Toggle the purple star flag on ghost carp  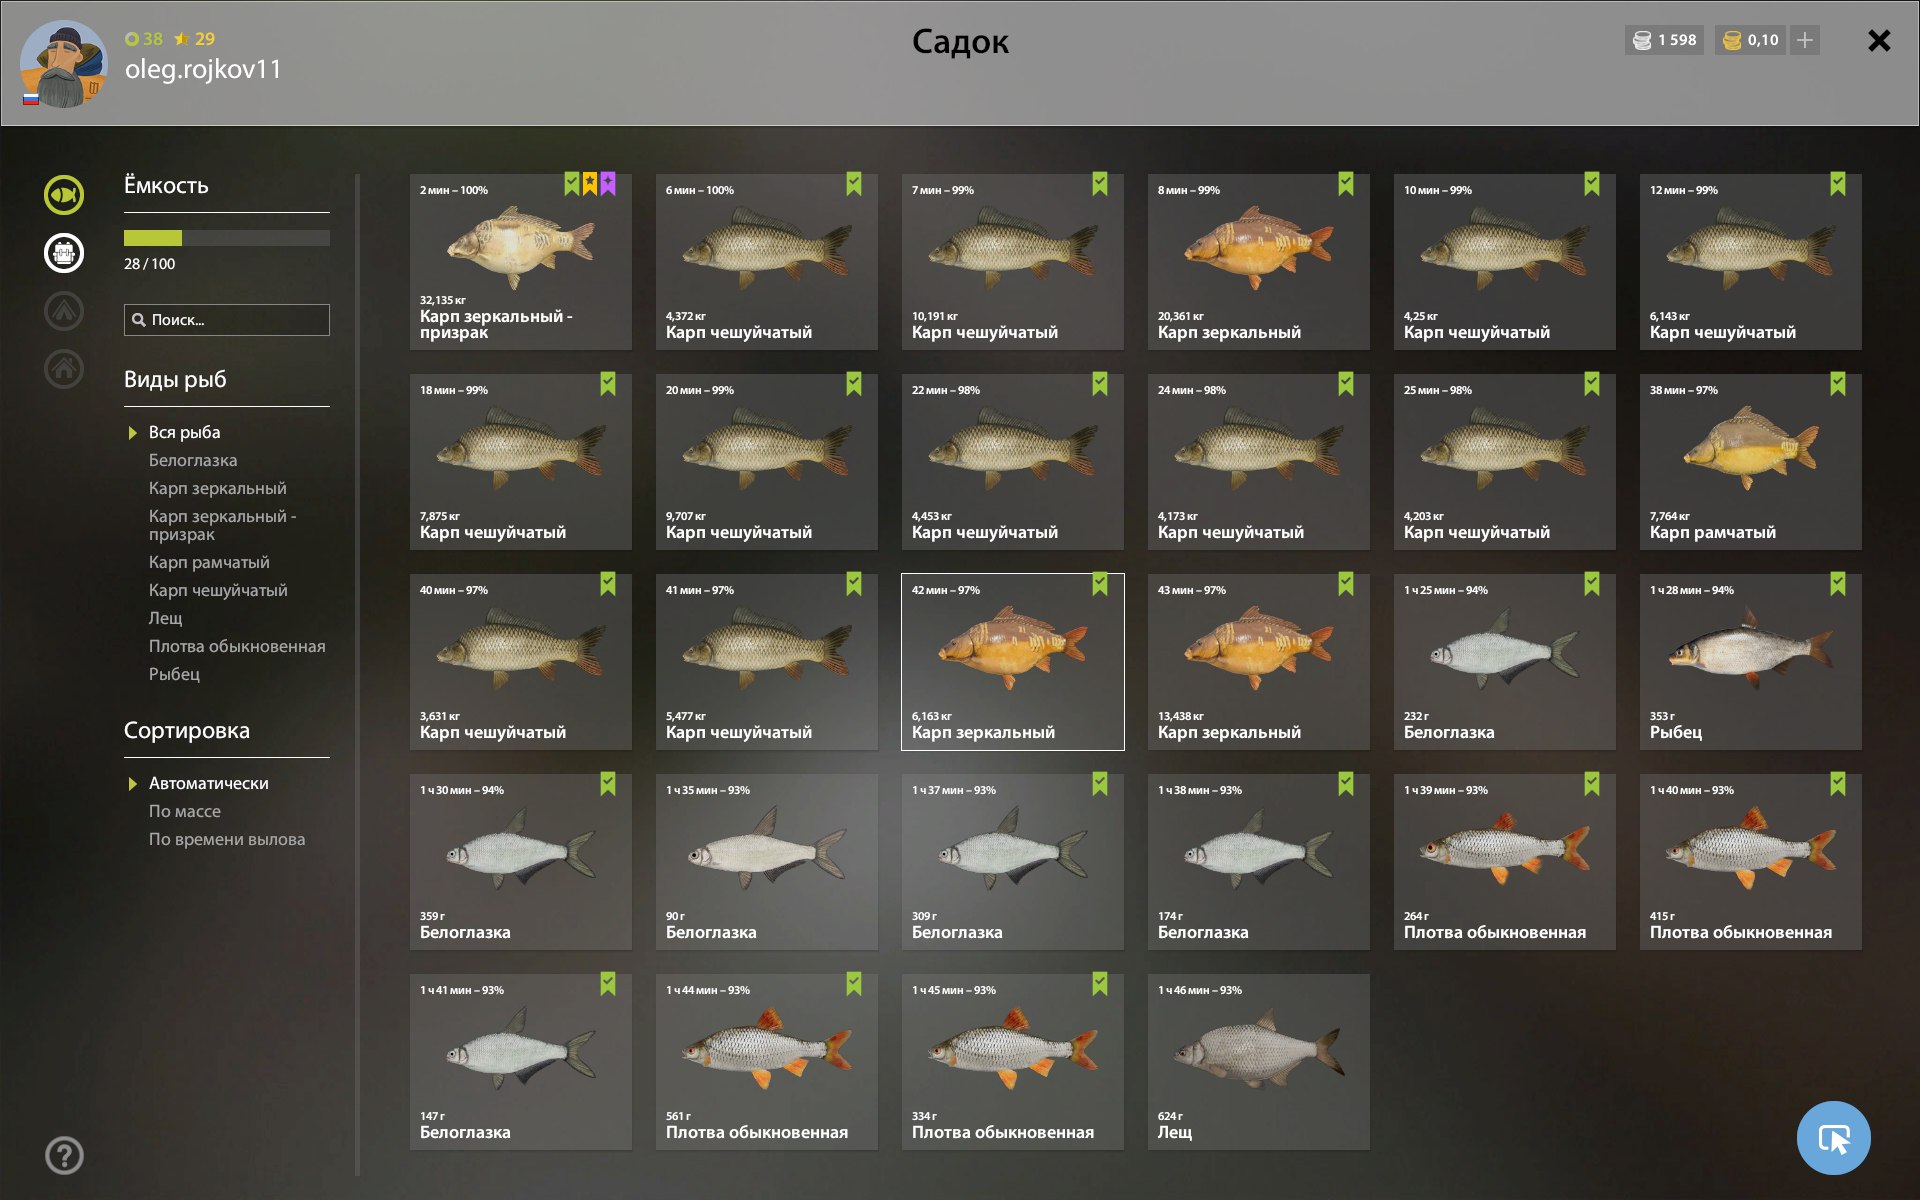click(608, 184)
